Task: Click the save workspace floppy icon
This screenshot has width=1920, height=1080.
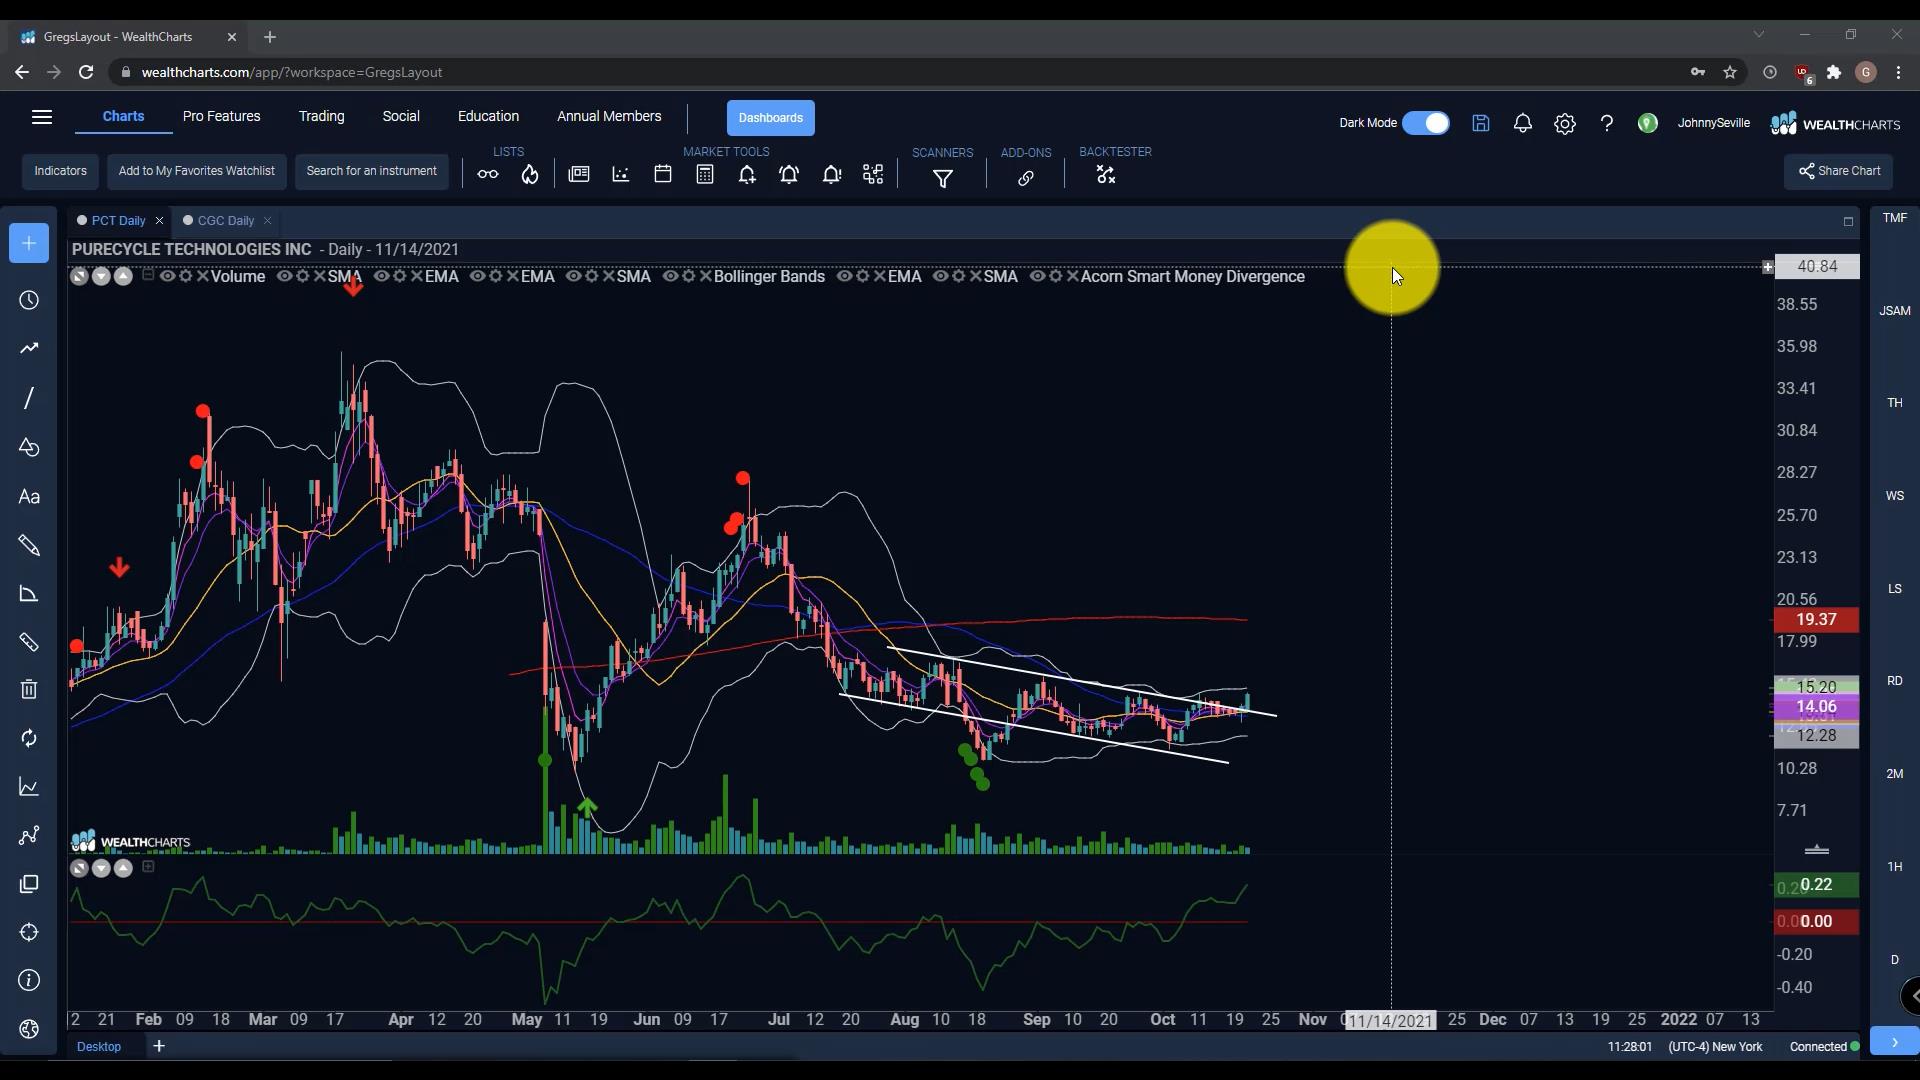Action: pos(1481,123)
